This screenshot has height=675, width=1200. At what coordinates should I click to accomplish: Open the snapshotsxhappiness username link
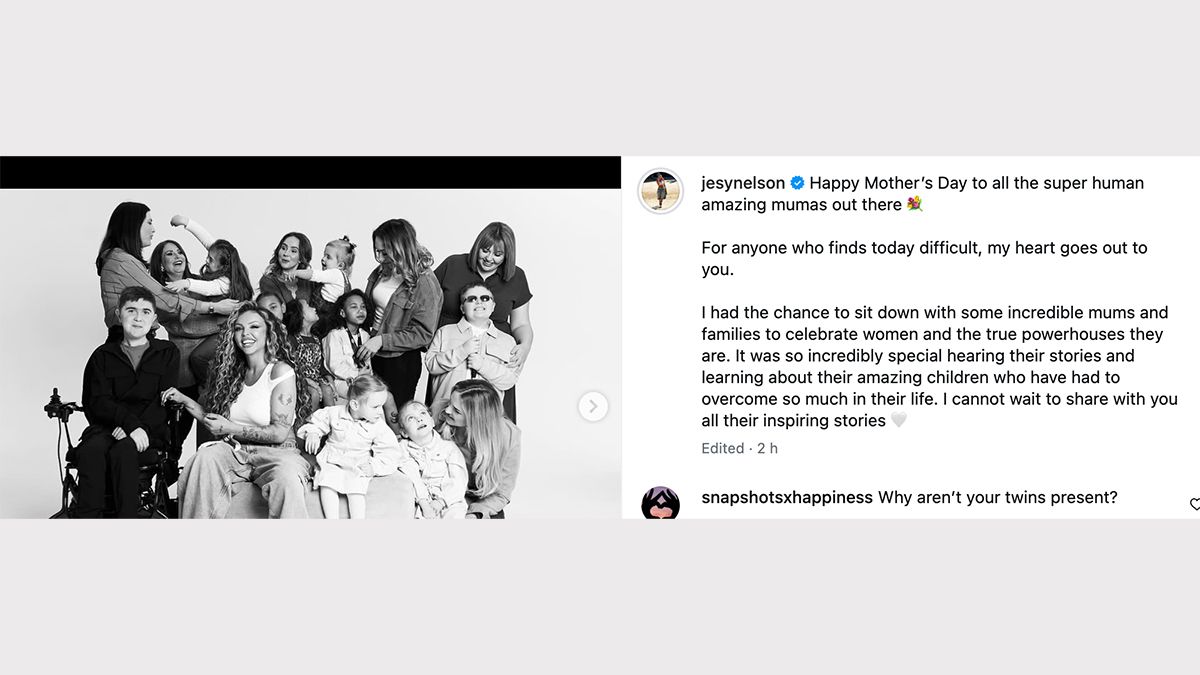pyautogui.click(x=787, y=497)
